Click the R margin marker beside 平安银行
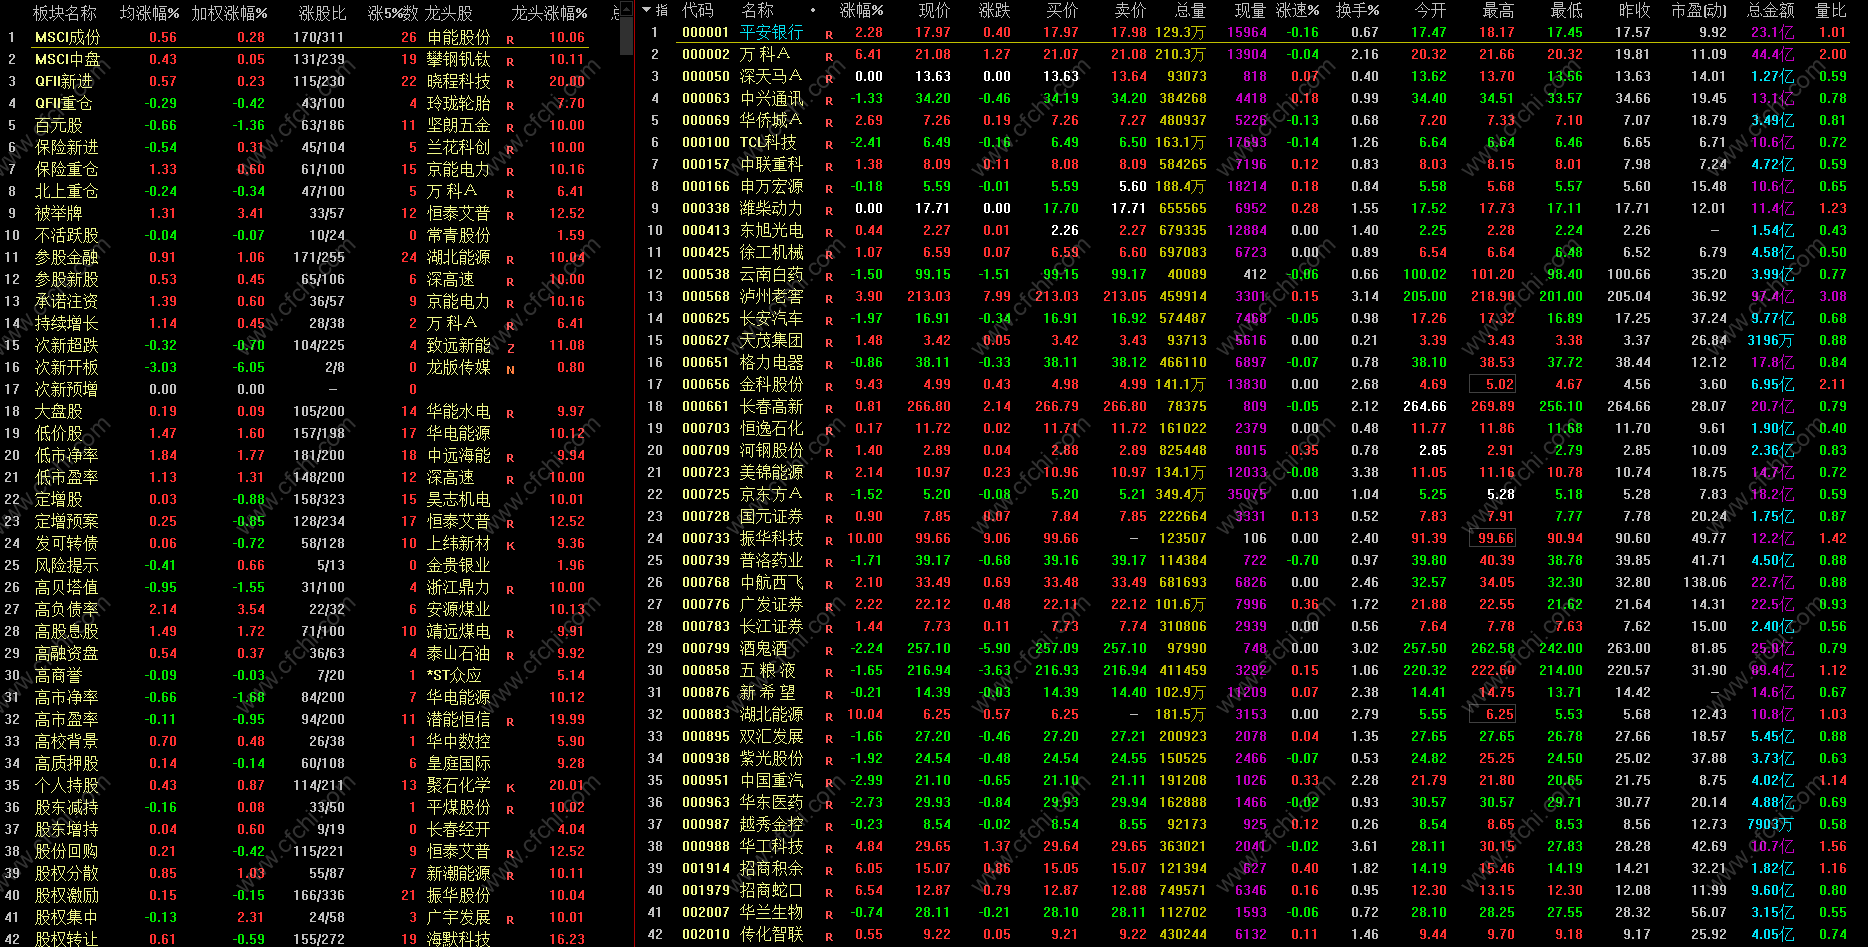This screenshot has width=1868, height=947. coord(829,34)
